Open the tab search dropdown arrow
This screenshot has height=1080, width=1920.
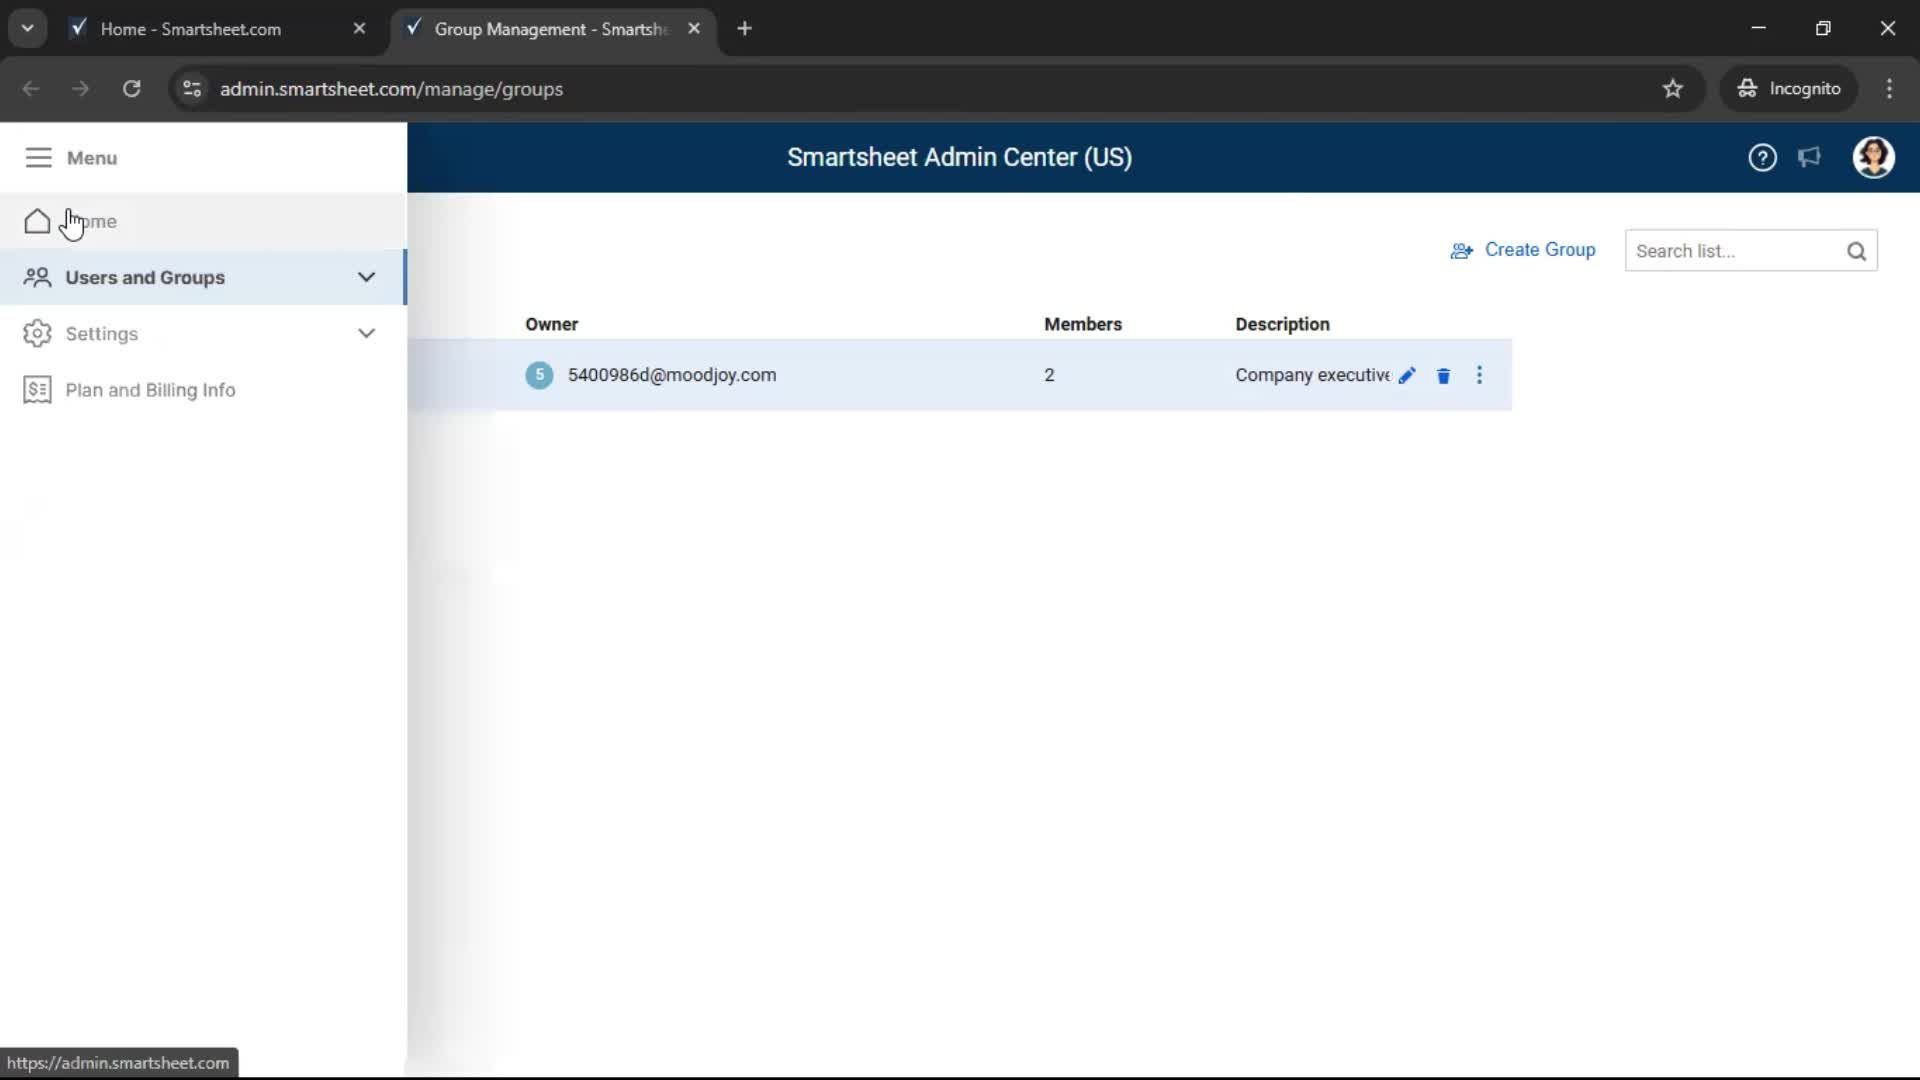click(28, 28)
